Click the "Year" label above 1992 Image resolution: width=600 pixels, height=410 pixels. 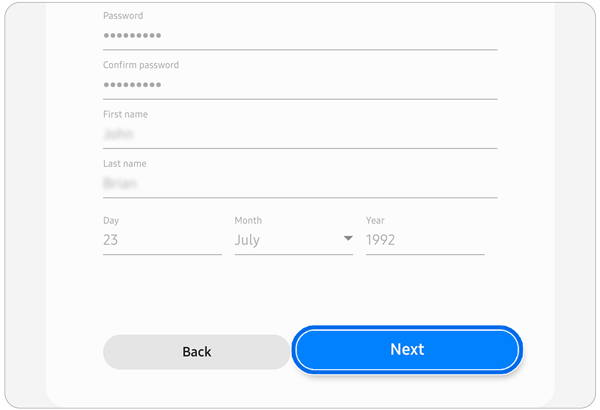click(375, 220)
